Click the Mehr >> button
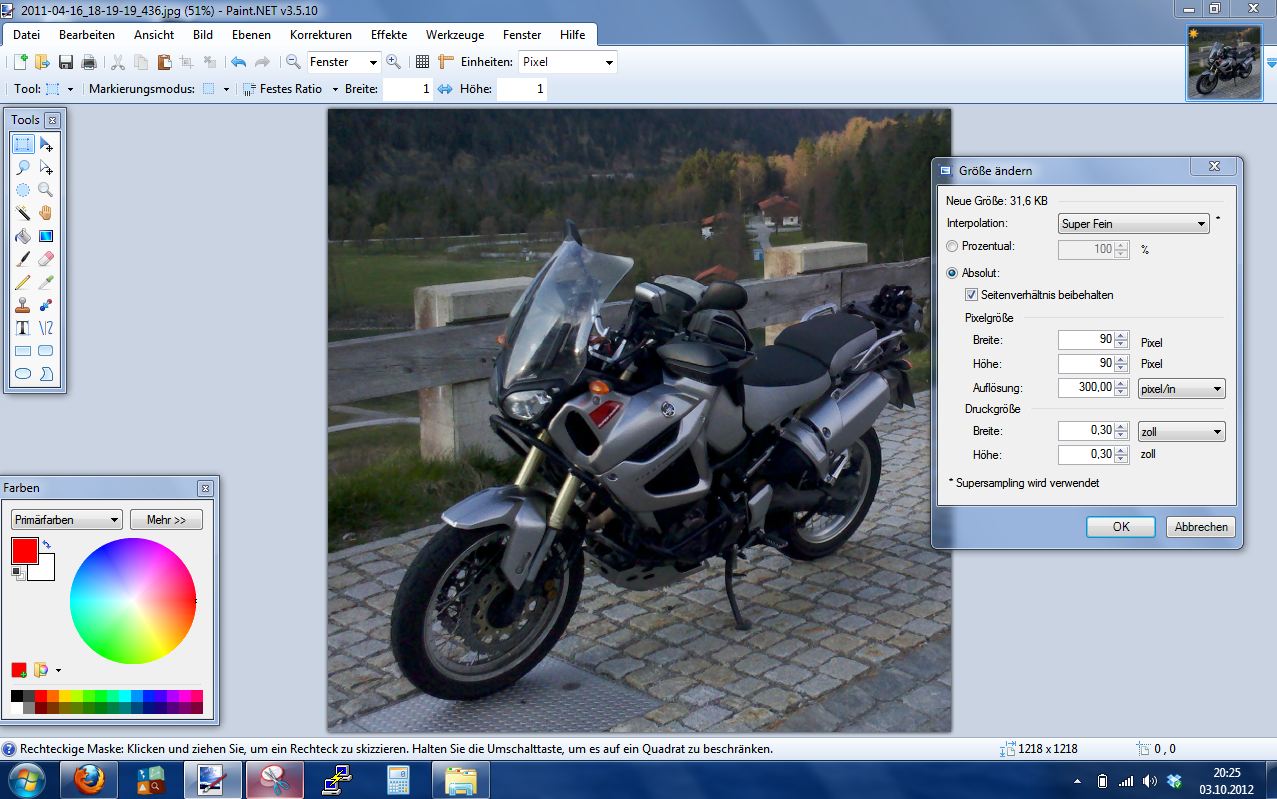Screen dimensions: 1277x799 coord(166,520)
